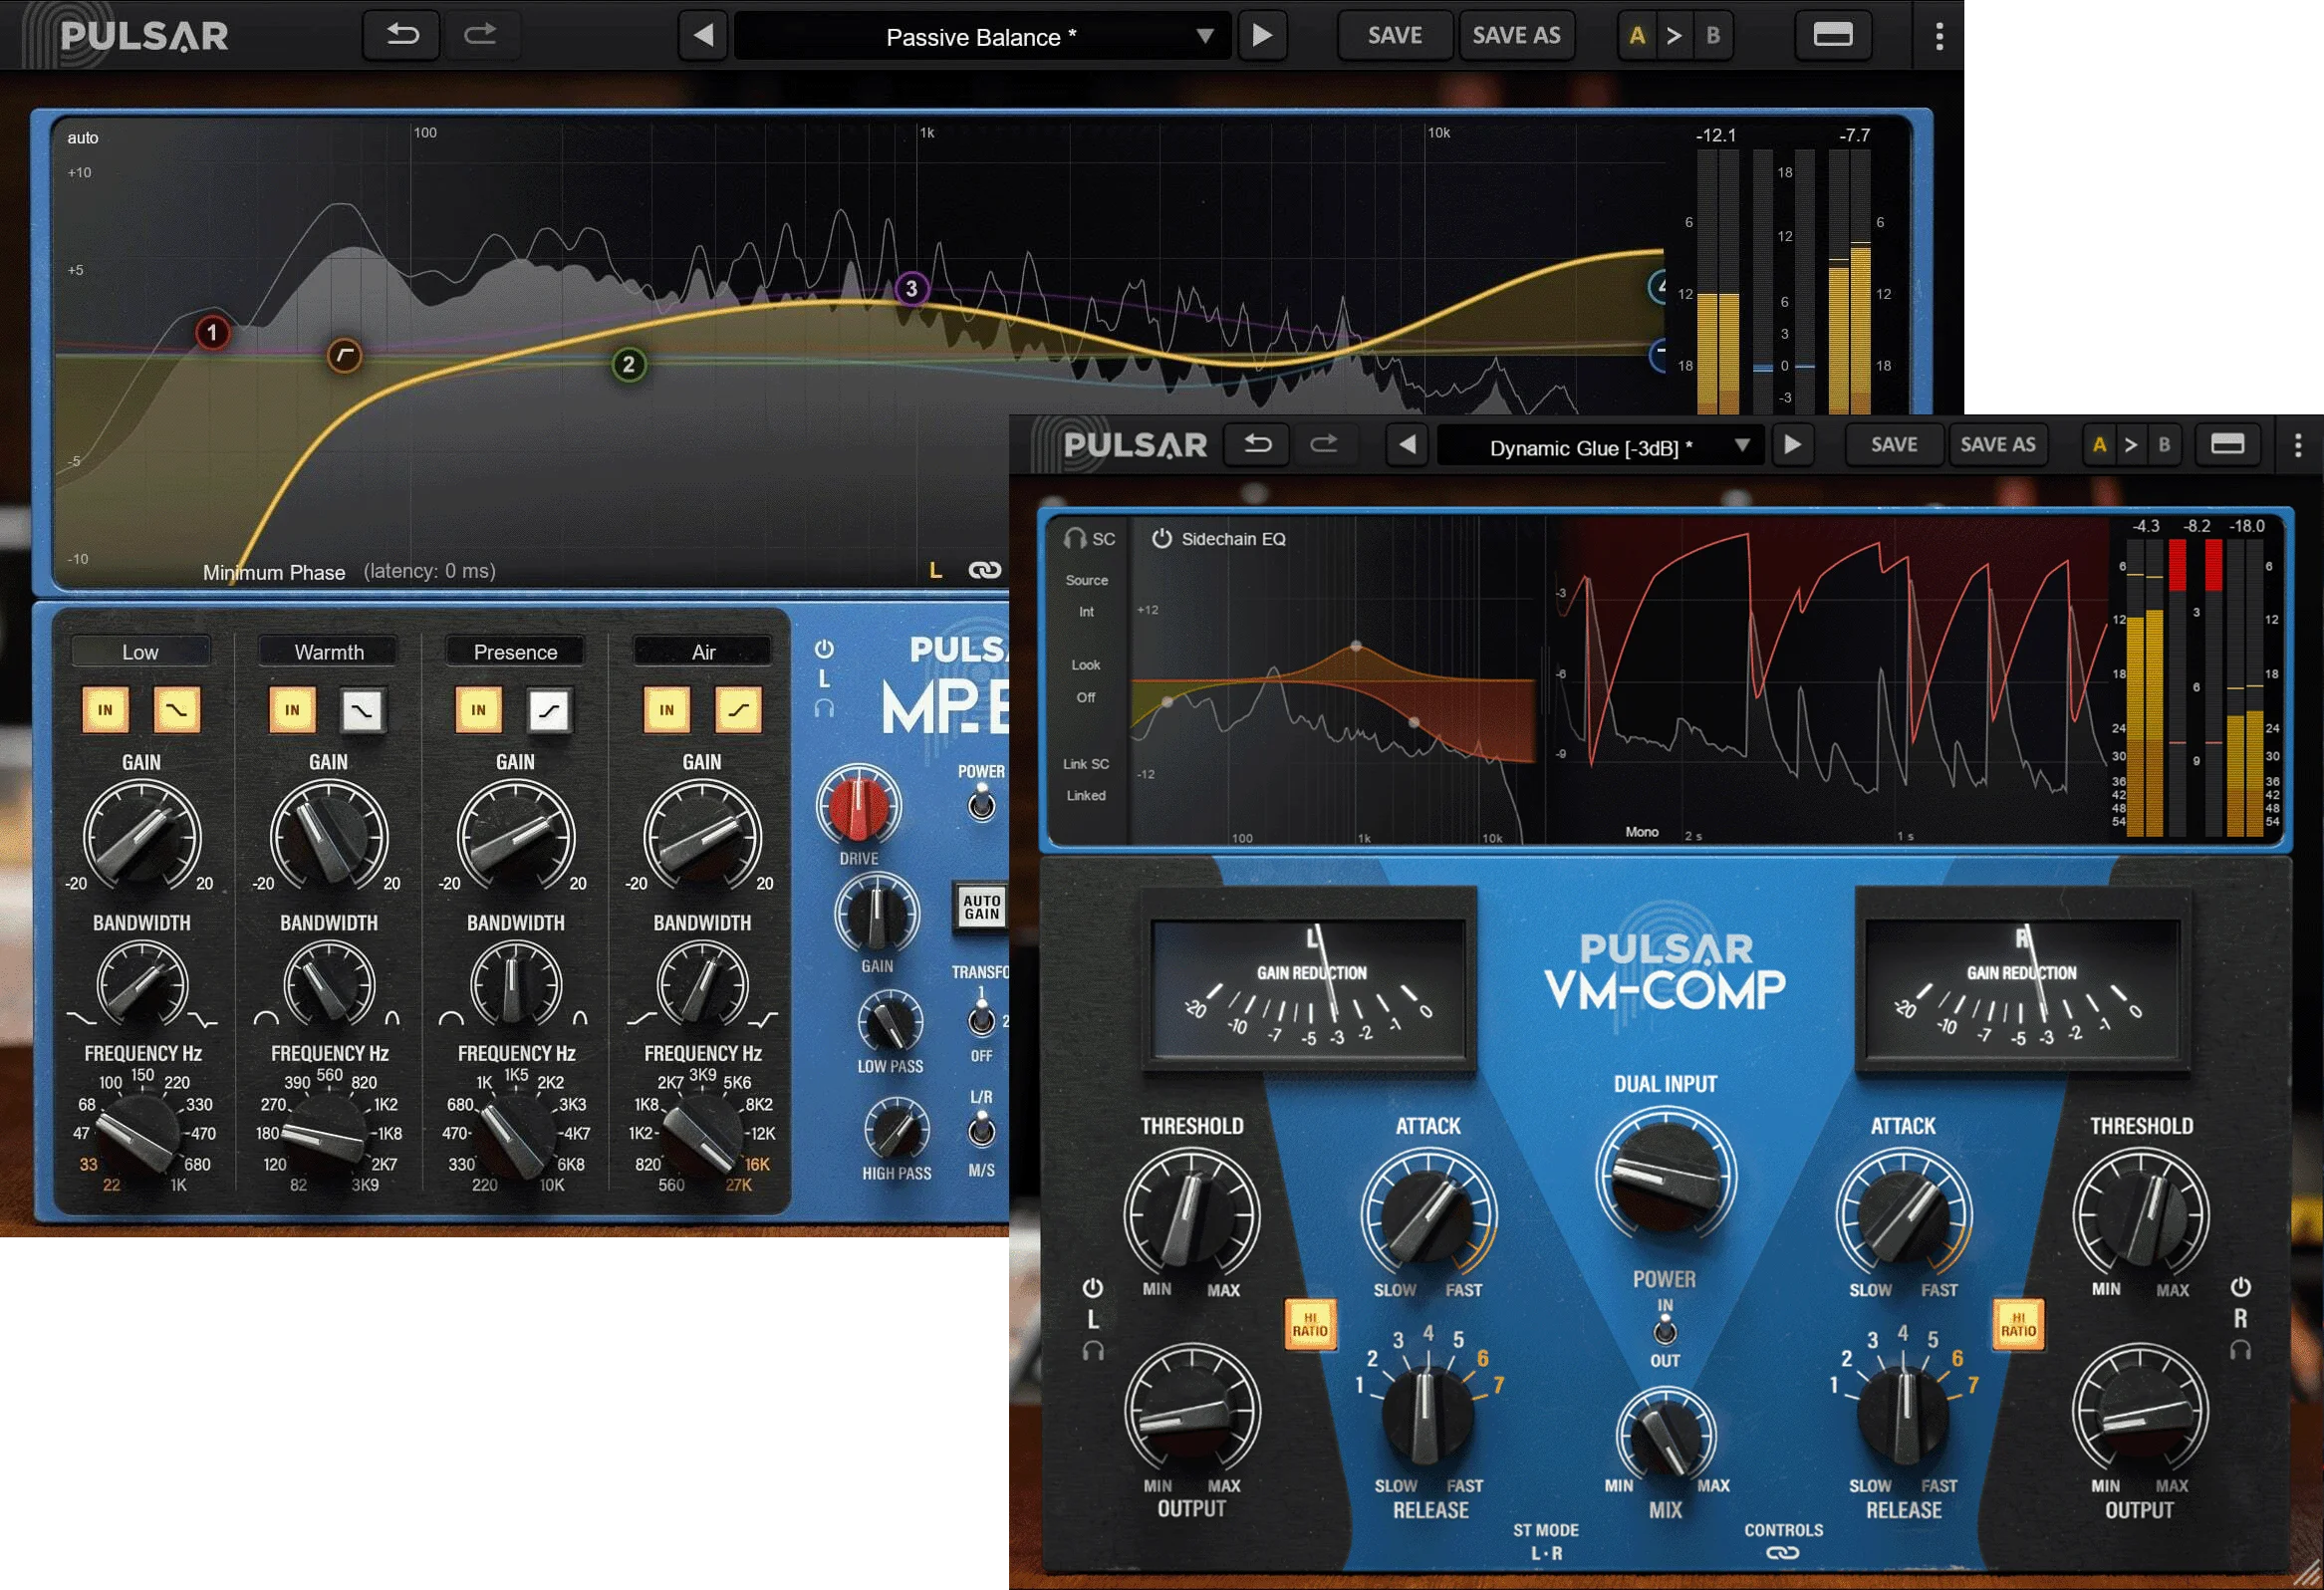Toggle Presence band shelf shape button
Screen dimensions: 2324x1590
[x=549, y=711]
